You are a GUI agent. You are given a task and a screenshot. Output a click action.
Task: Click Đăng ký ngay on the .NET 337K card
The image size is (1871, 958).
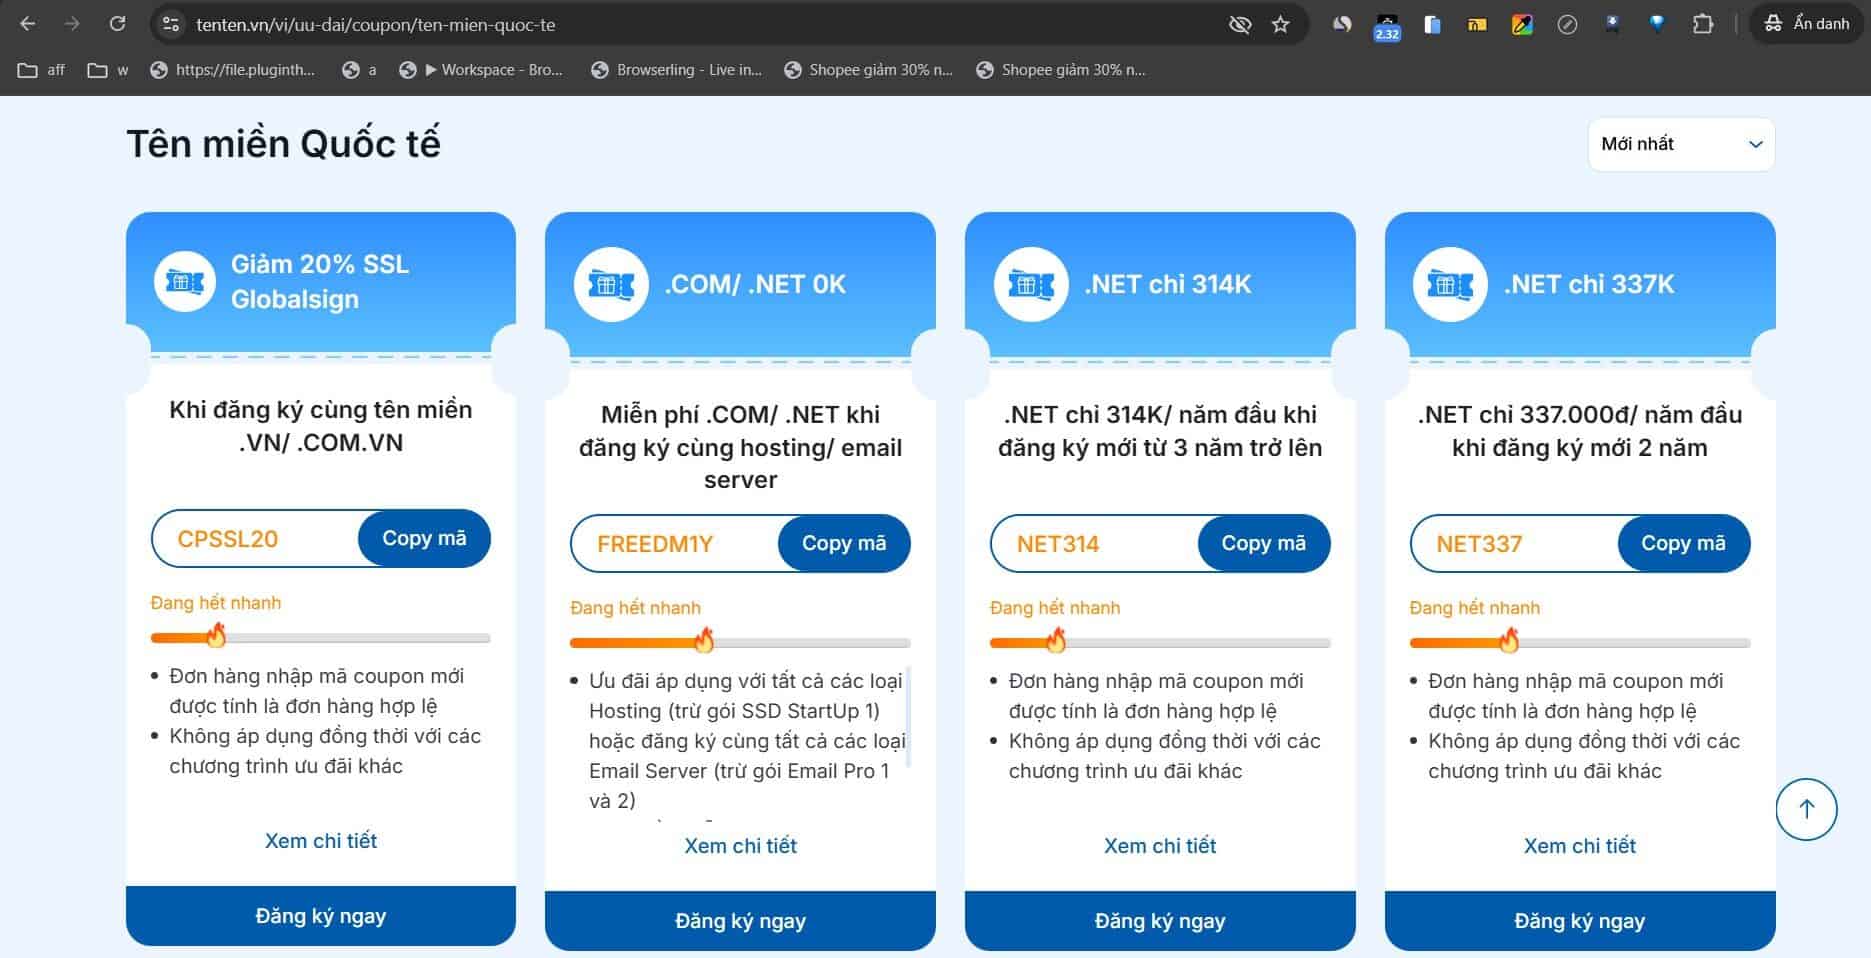1579,920
